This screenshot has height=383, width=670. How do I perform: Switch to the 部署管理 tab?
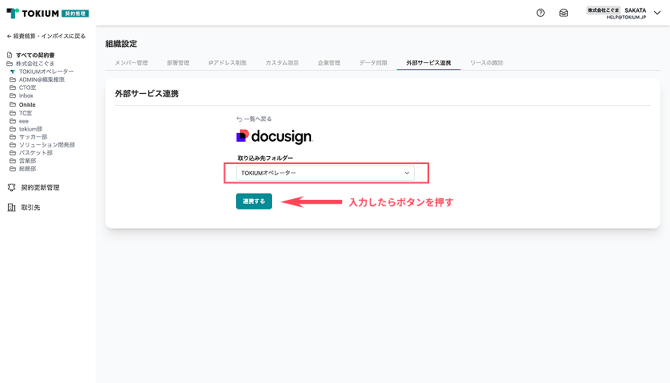178,63
